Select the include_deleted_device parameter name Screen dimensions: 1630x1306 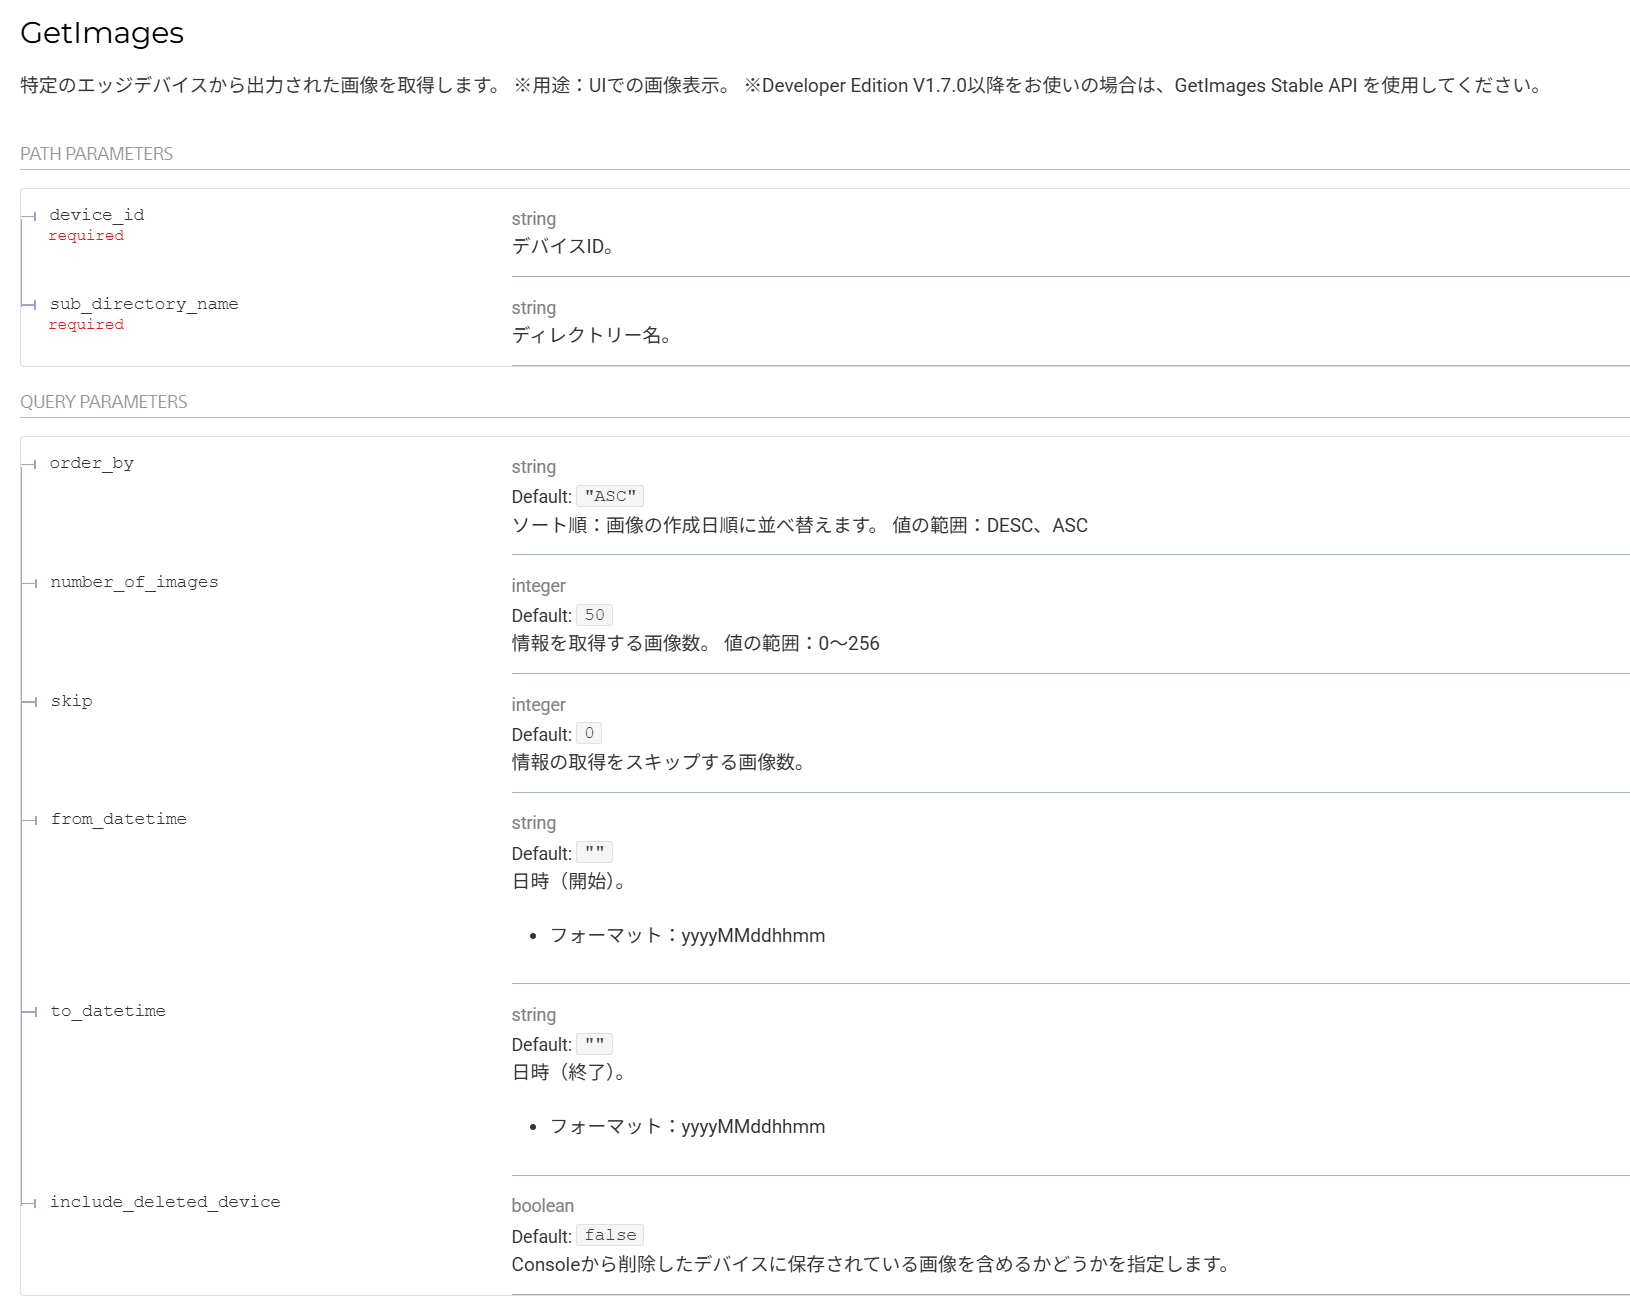[x=165, y=1202]
